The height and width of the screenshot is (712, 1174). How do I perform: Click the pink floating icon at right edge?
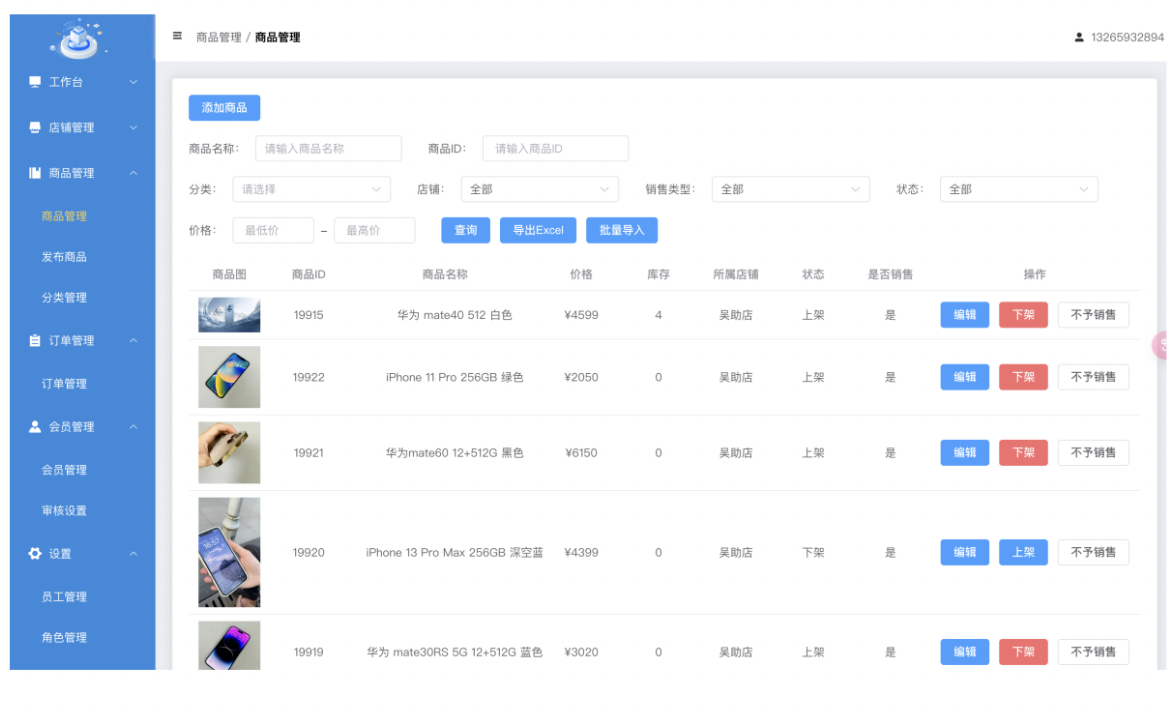click(x=1161, y=345)
